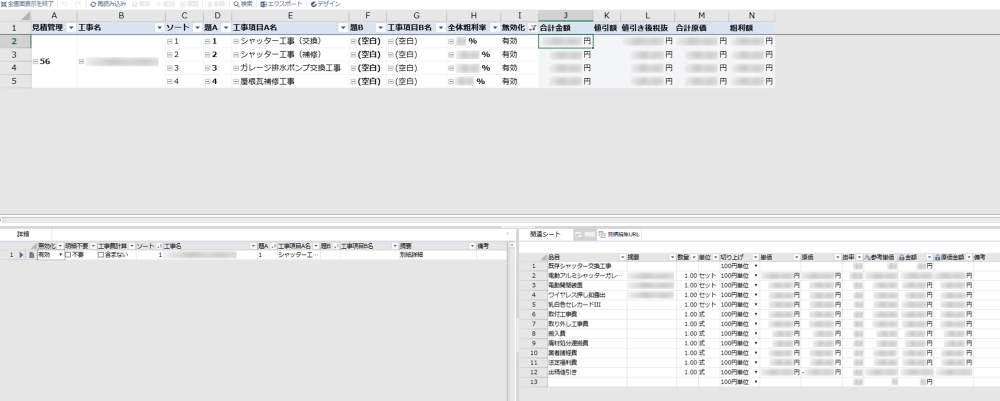
Task: Open the 有効 dropdown in detail row
Action: click(61, 254)
